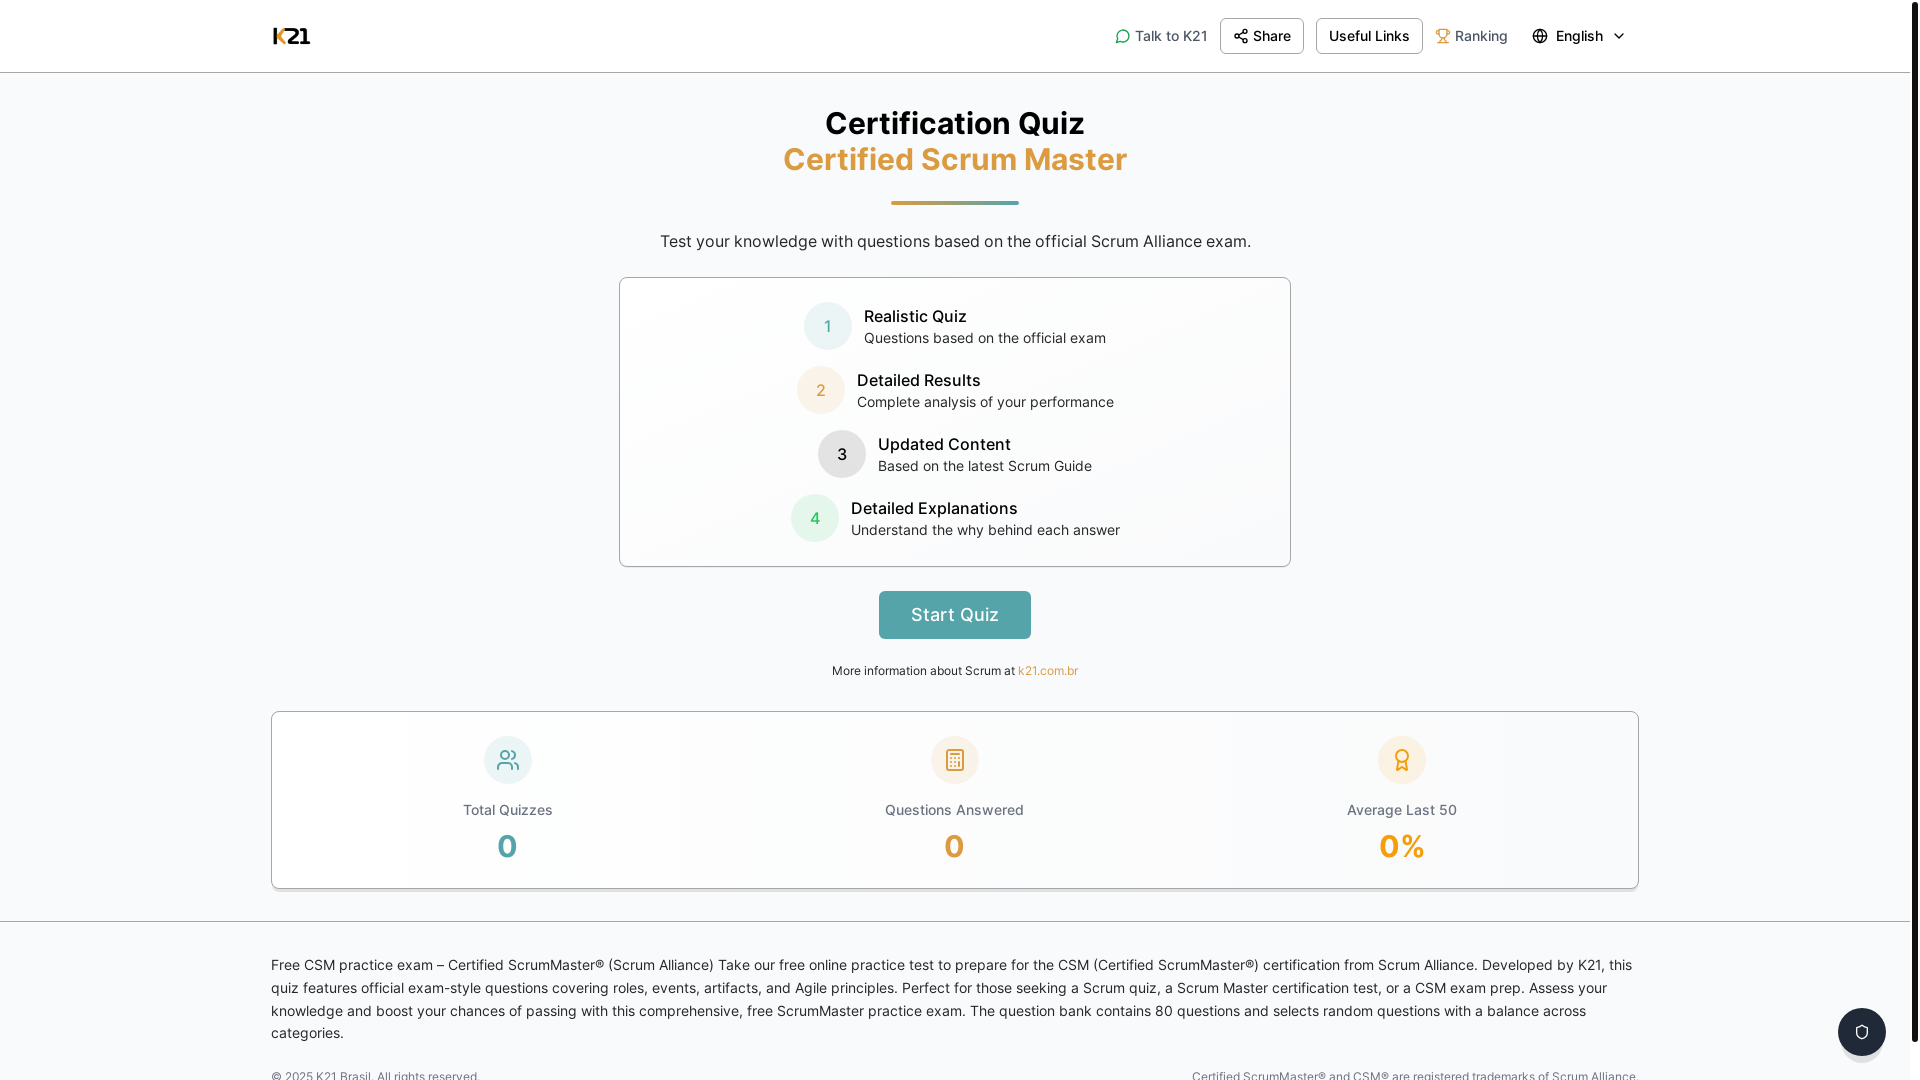Click the Total Quizzes value 0

pyautogui.click(x=507, y=846)
